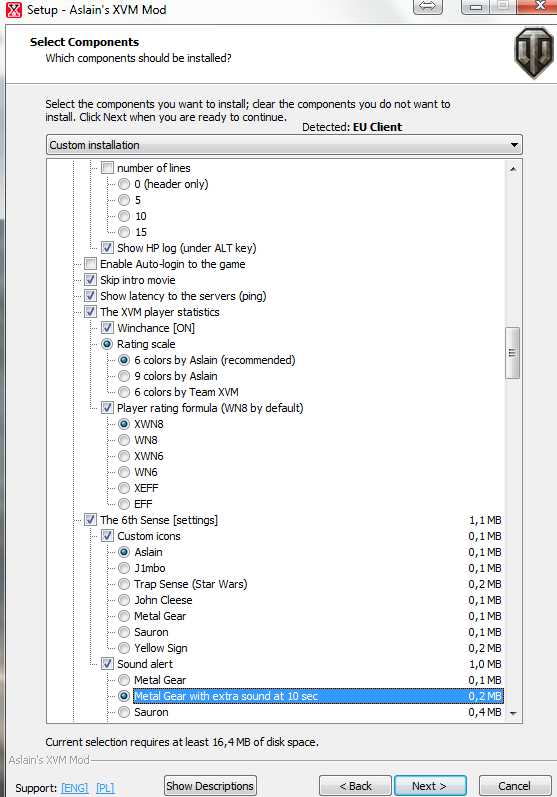
Task: Toggle The XVM player statistics checkbox
Action: (x=90, y=312)
